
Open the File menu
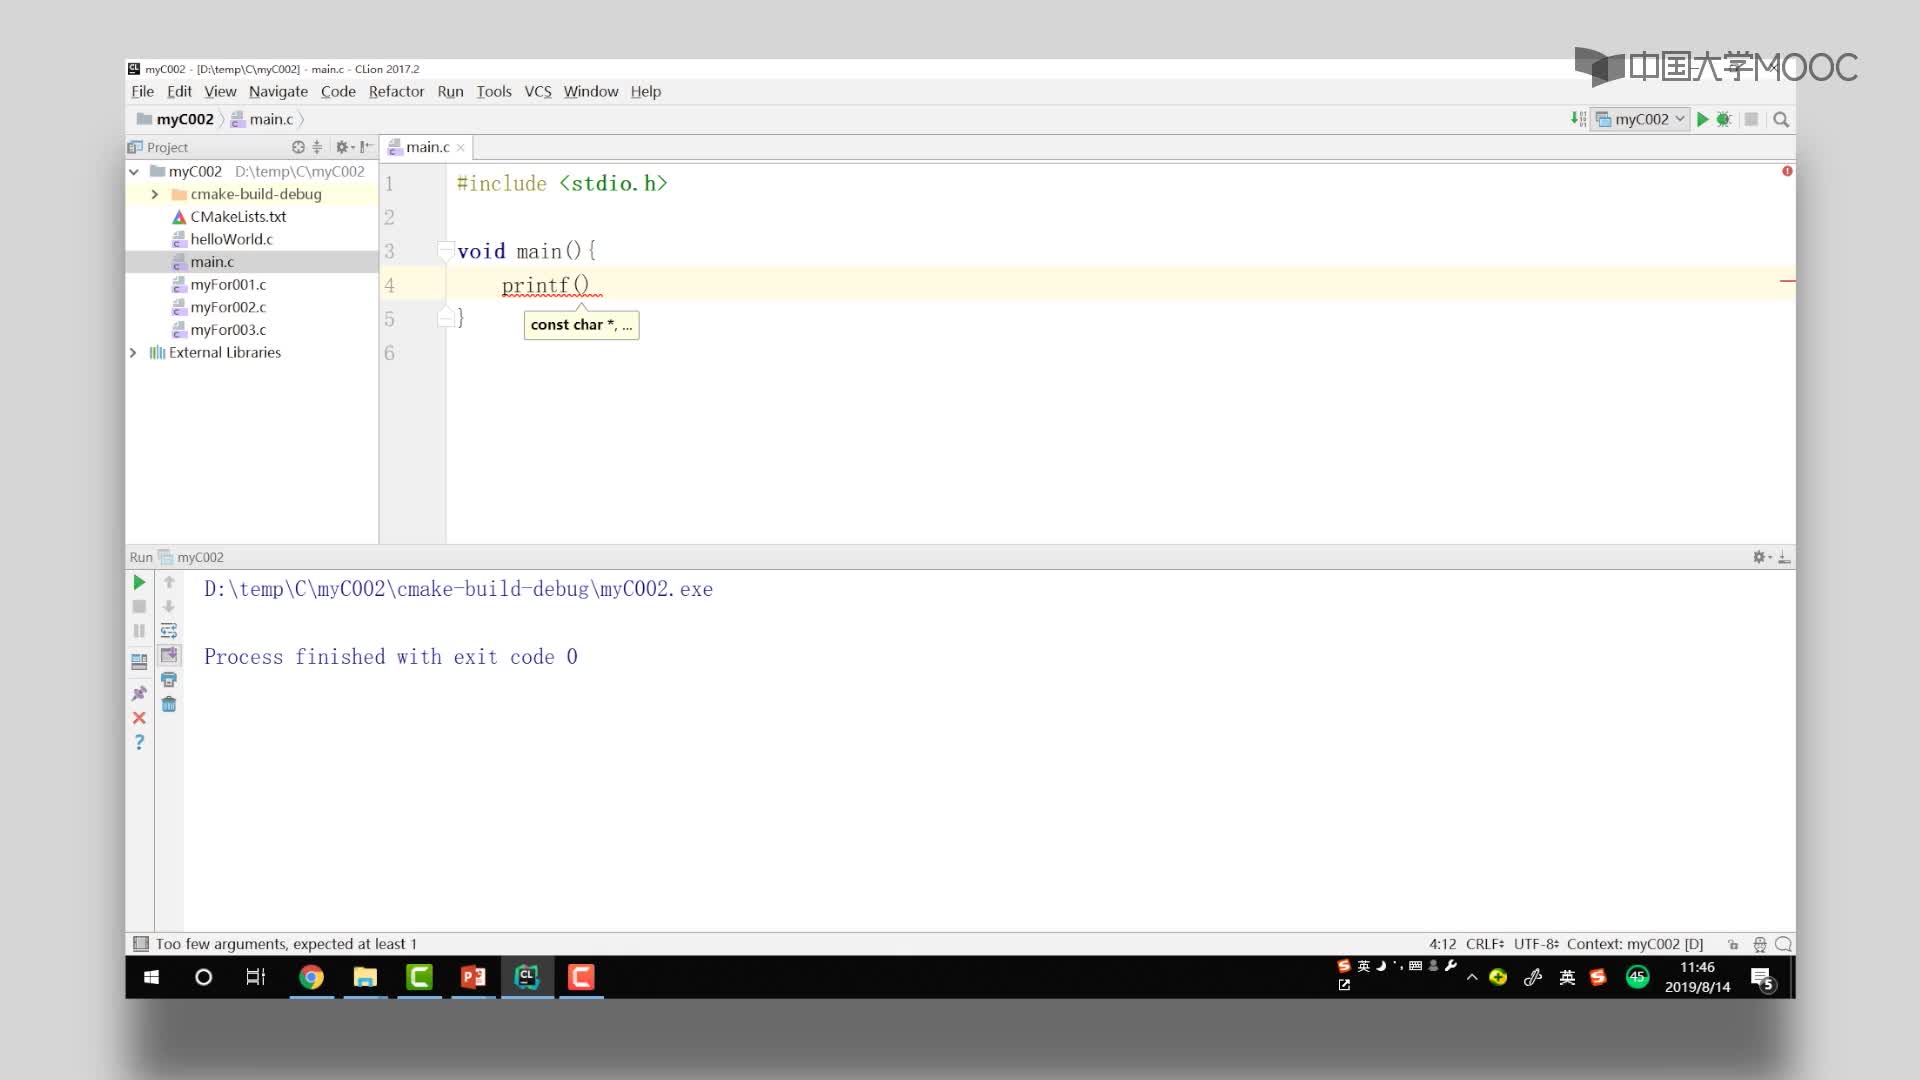tap(142, 91)
